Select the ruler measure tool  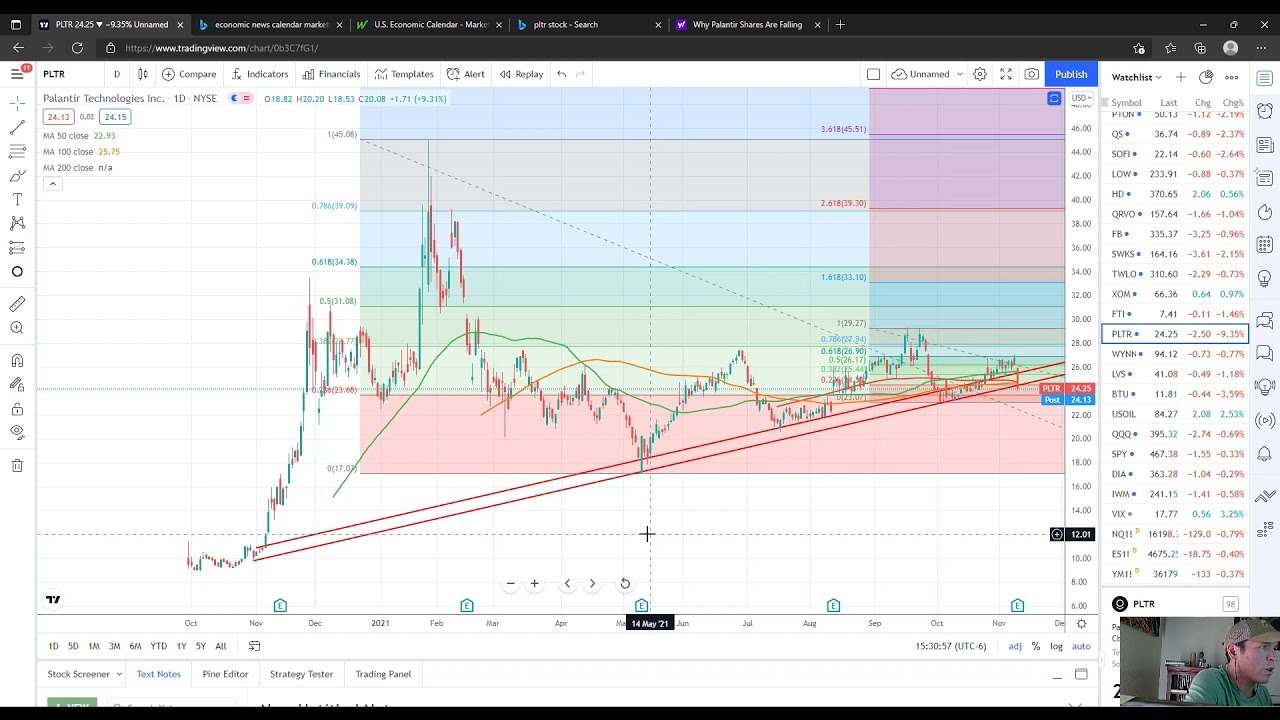coord(17,303)
